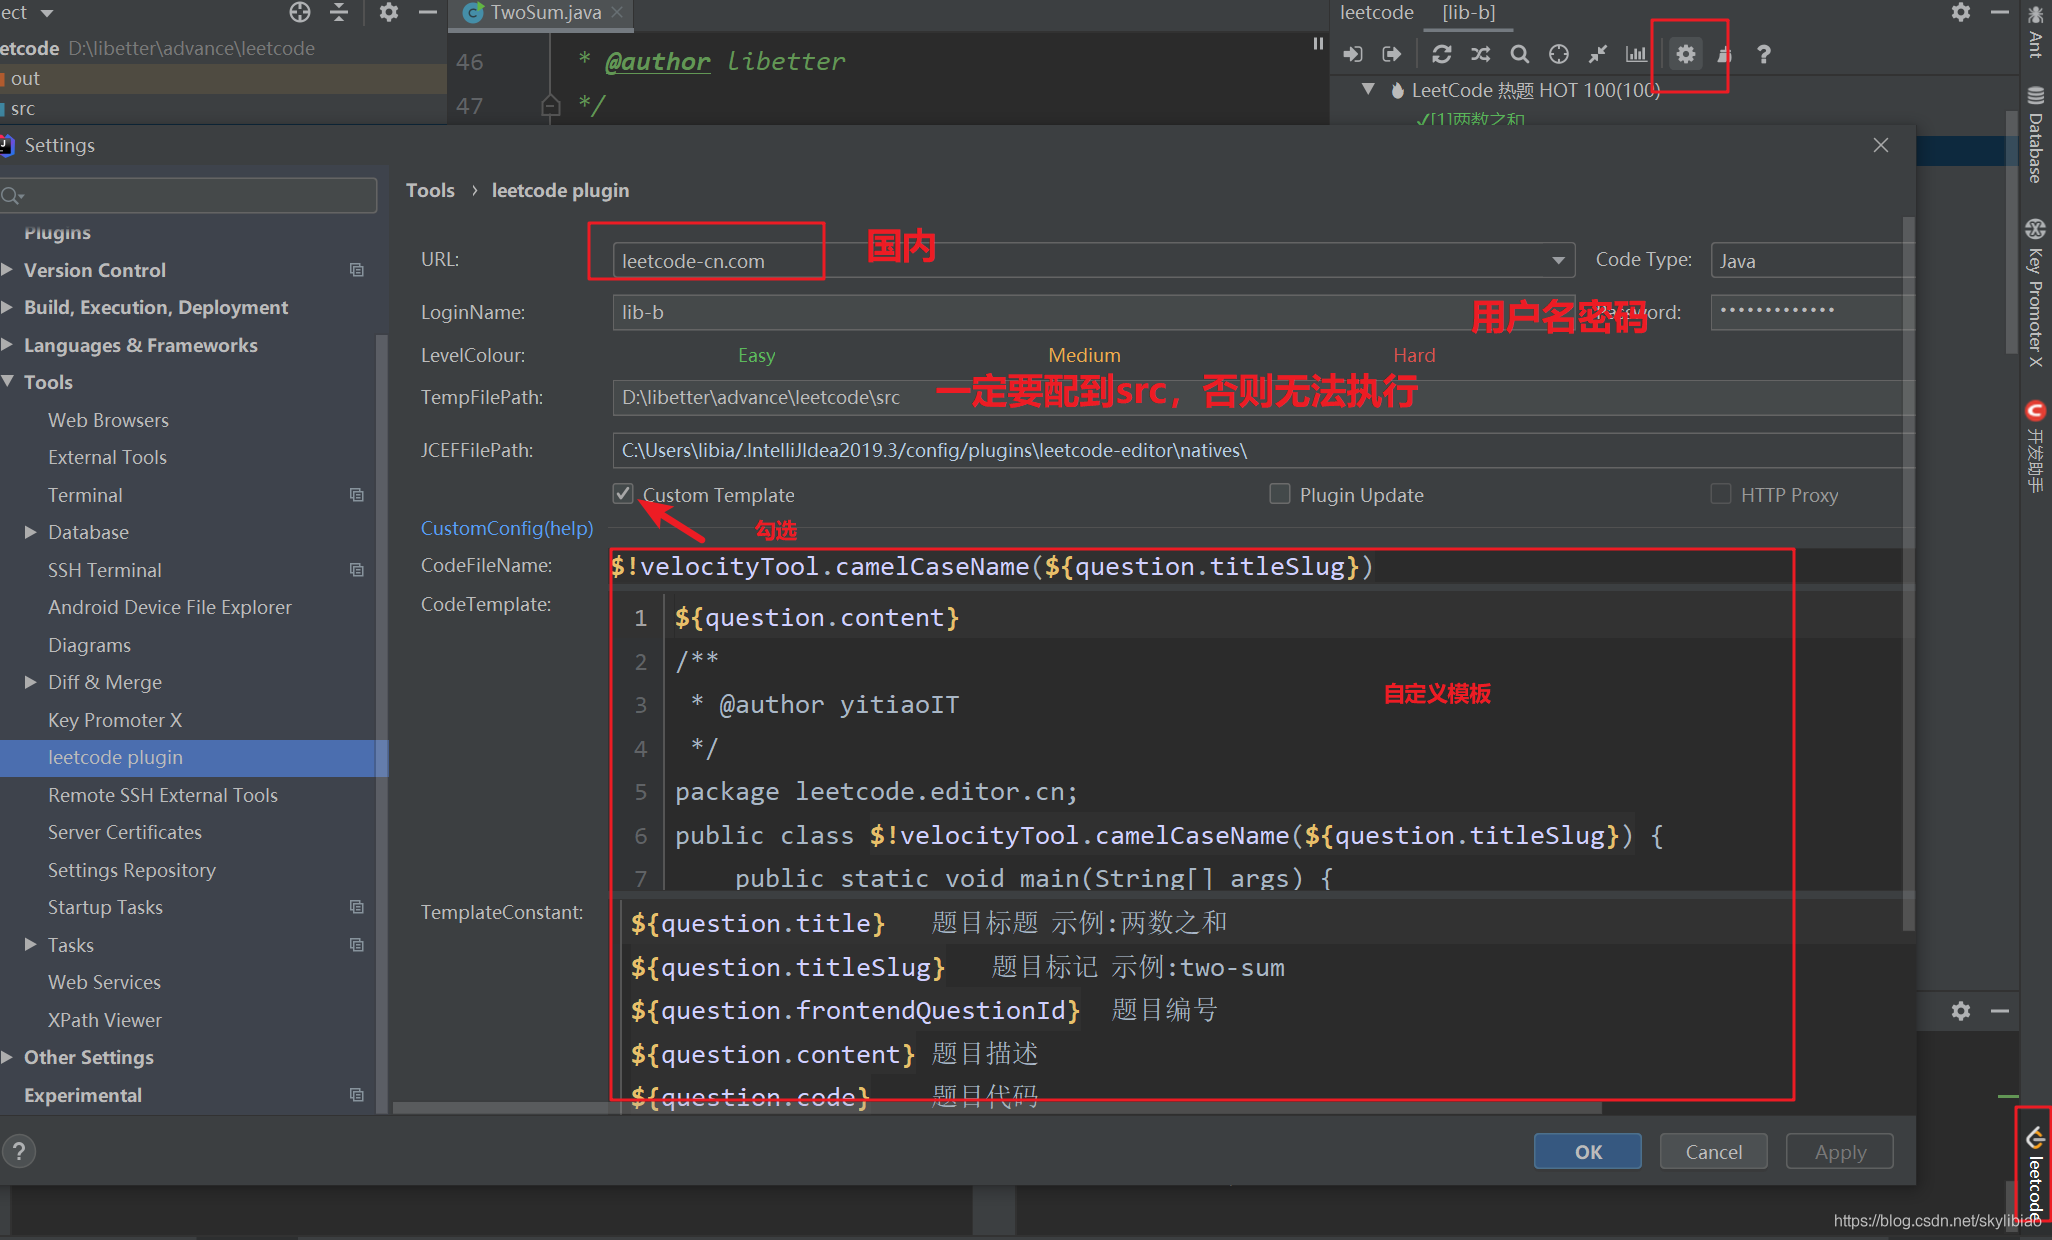Expand Languages & Frameworks node

8,345
